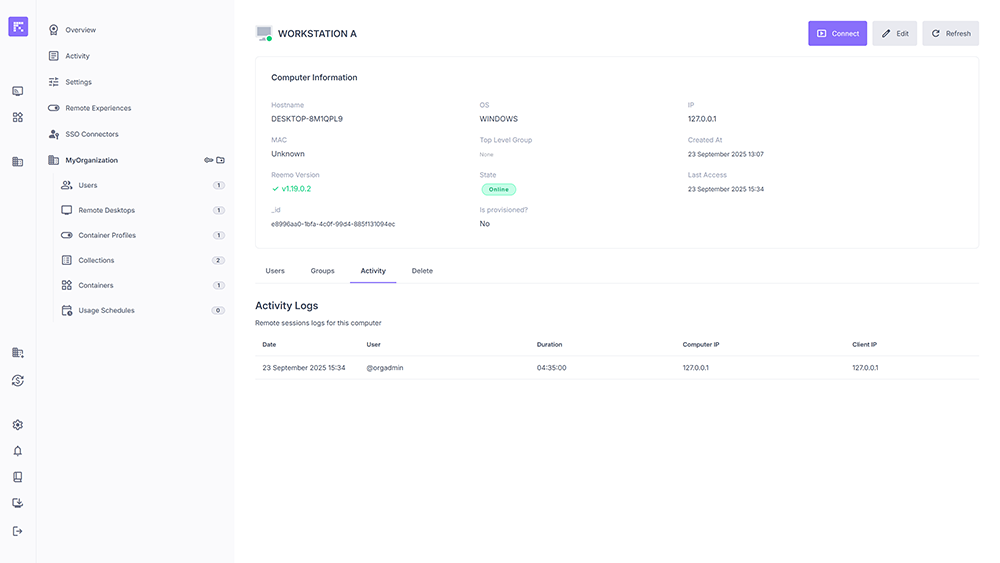Image resolution: width=1000 pixels, height=563 pixels.
Task: Click the add folder icon beside MyOrganization
Action: tap(221, 160)
